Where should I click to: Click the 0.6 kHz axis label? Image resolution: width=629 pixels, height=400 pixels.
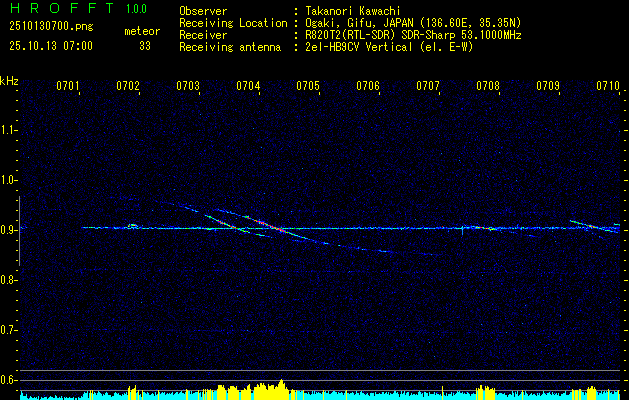[8, 380]
